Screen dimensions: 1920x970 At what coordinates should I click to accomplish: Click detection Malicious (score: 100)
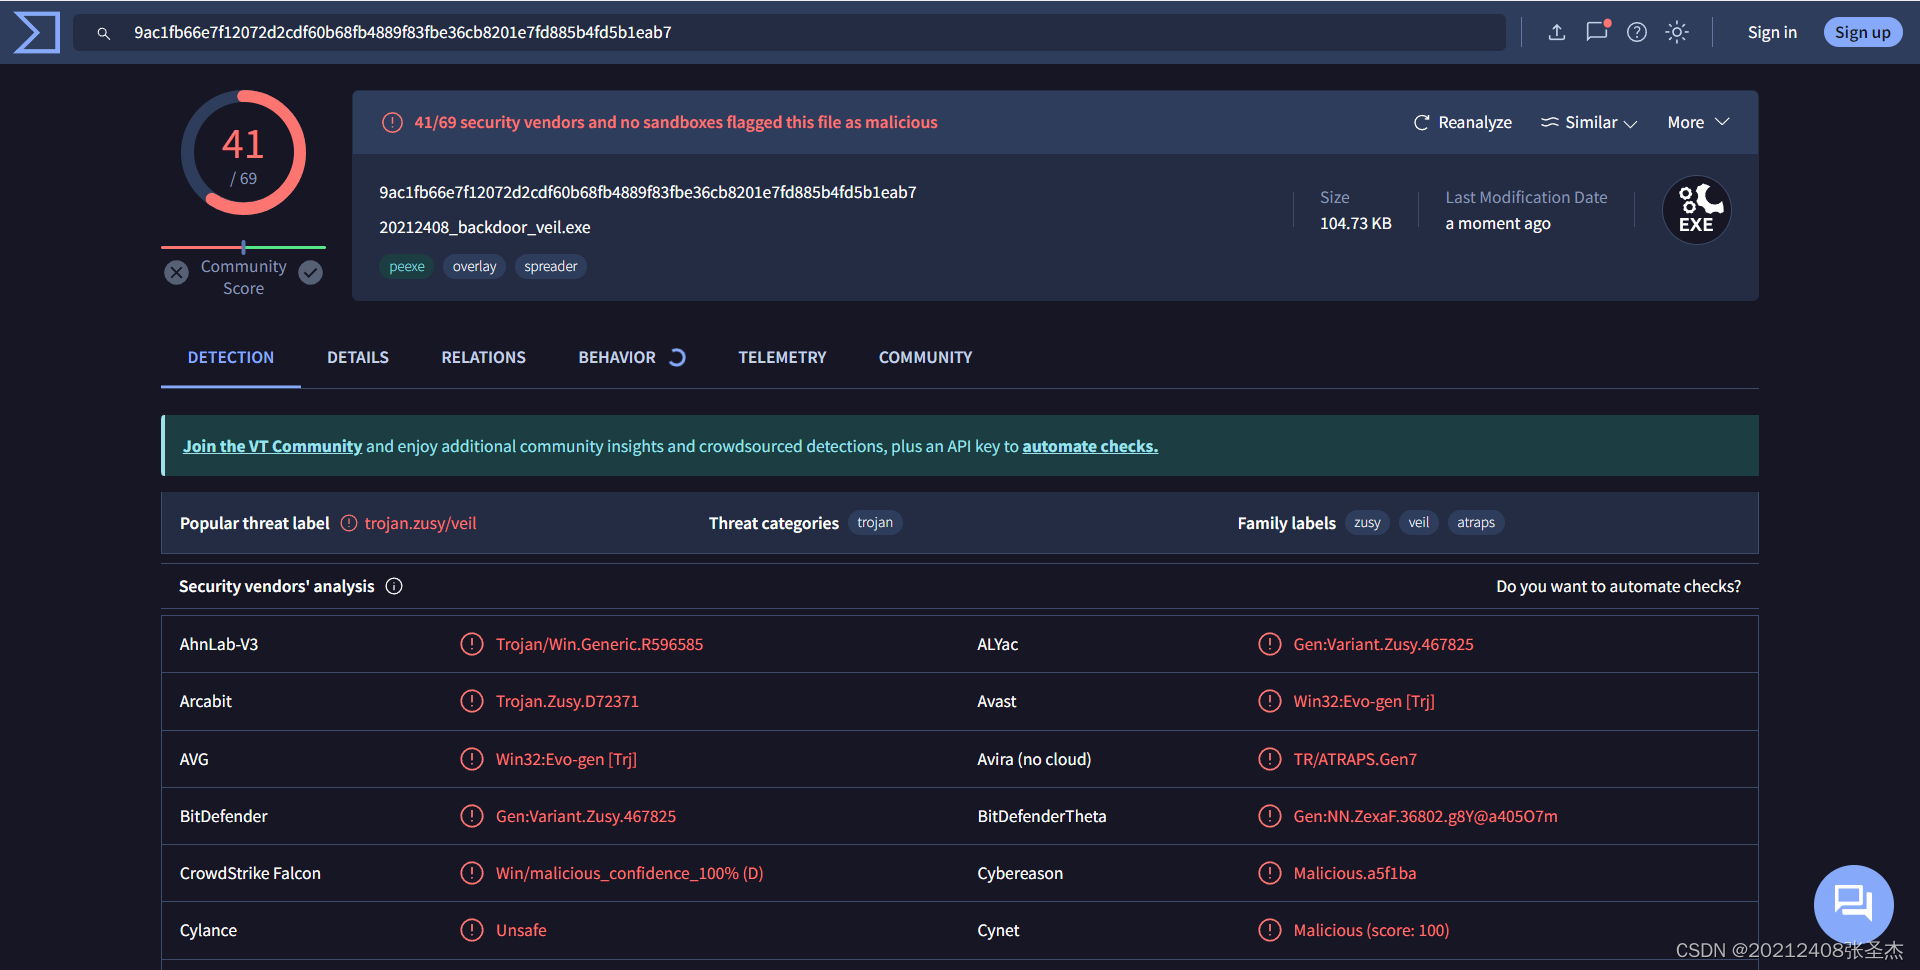(x=1371, y=930)
